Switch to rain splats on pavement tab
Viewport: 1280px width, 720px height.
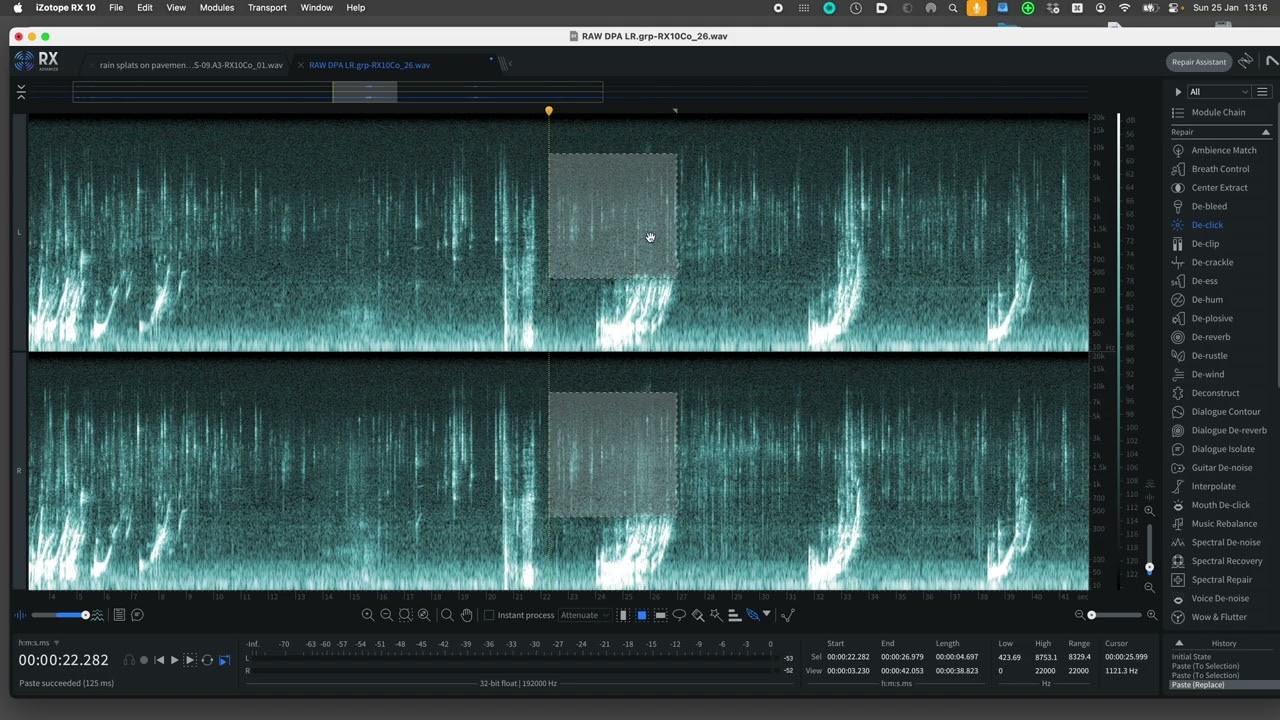(190, 65)
